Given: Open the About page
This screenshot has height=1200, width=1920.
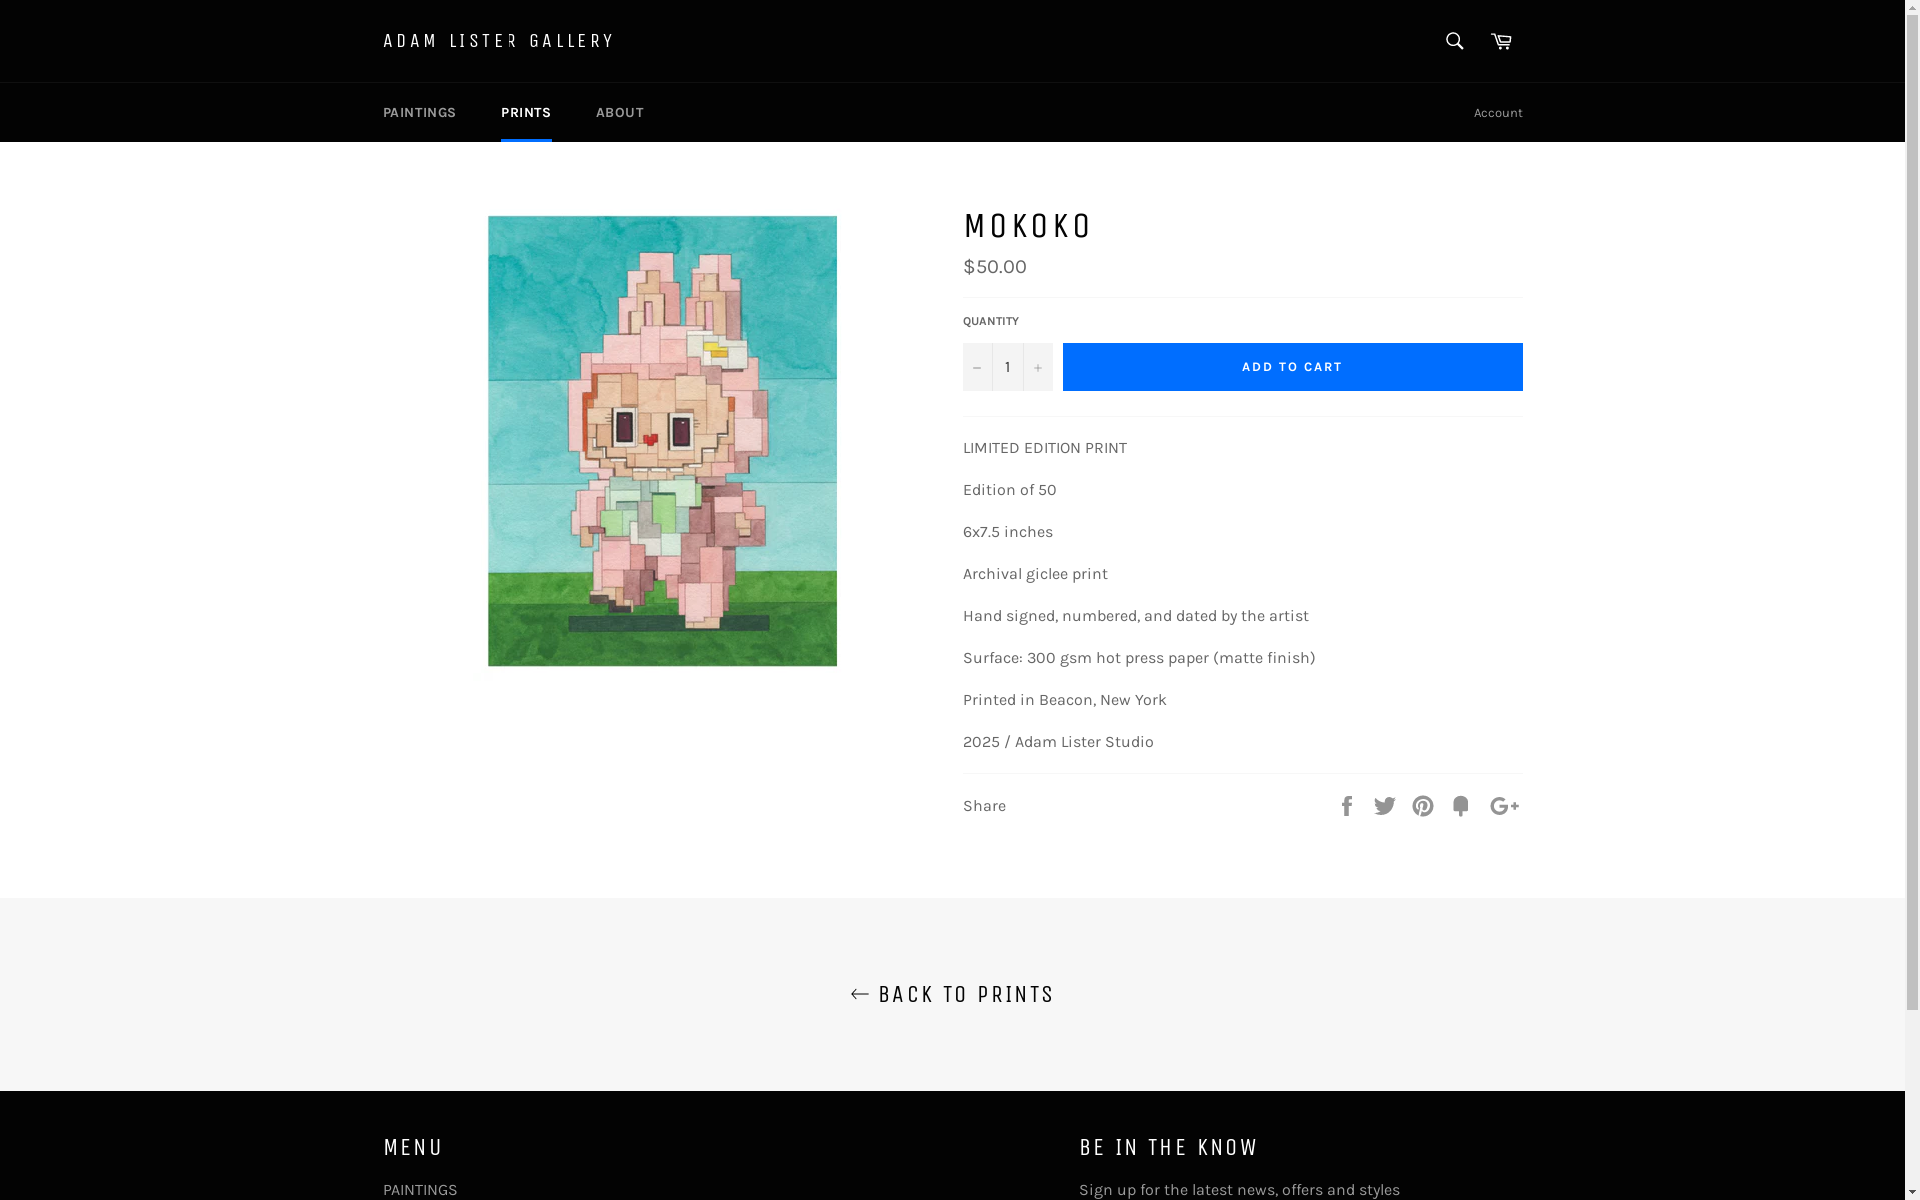Looking at the screenshot, I should click(x=620, y=113).
